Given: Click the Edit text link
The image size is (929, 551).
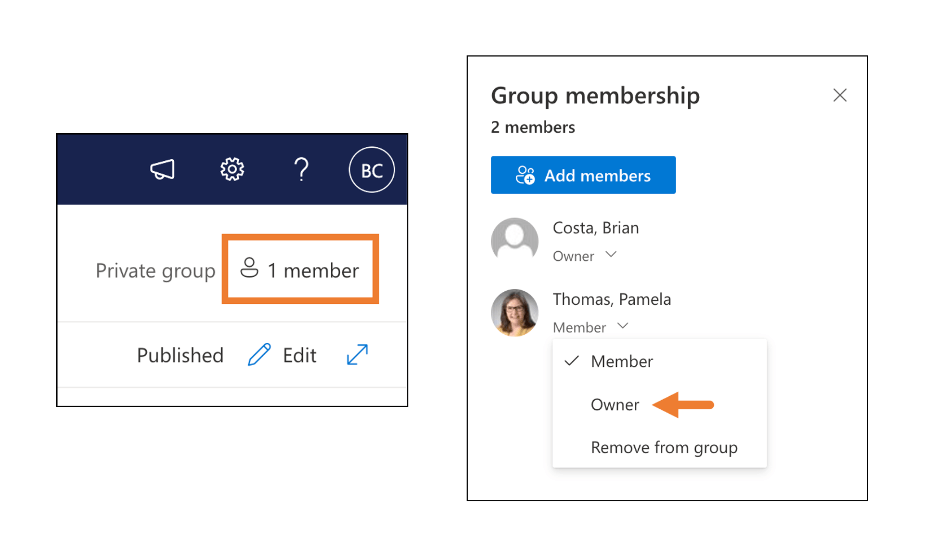Looking at the screenshot, I should [299, 355].
